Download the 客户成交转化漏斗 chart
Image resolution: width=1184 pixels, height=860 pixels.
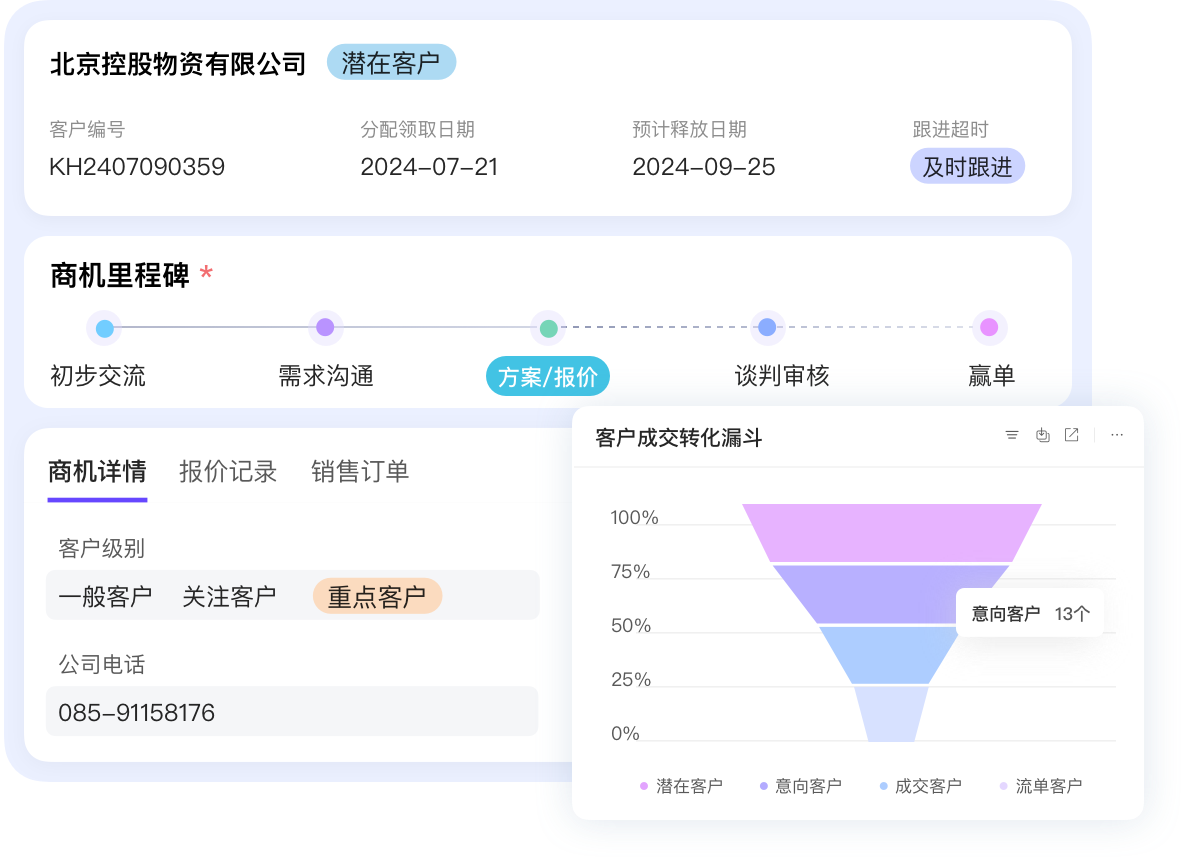pos(1043,435)
